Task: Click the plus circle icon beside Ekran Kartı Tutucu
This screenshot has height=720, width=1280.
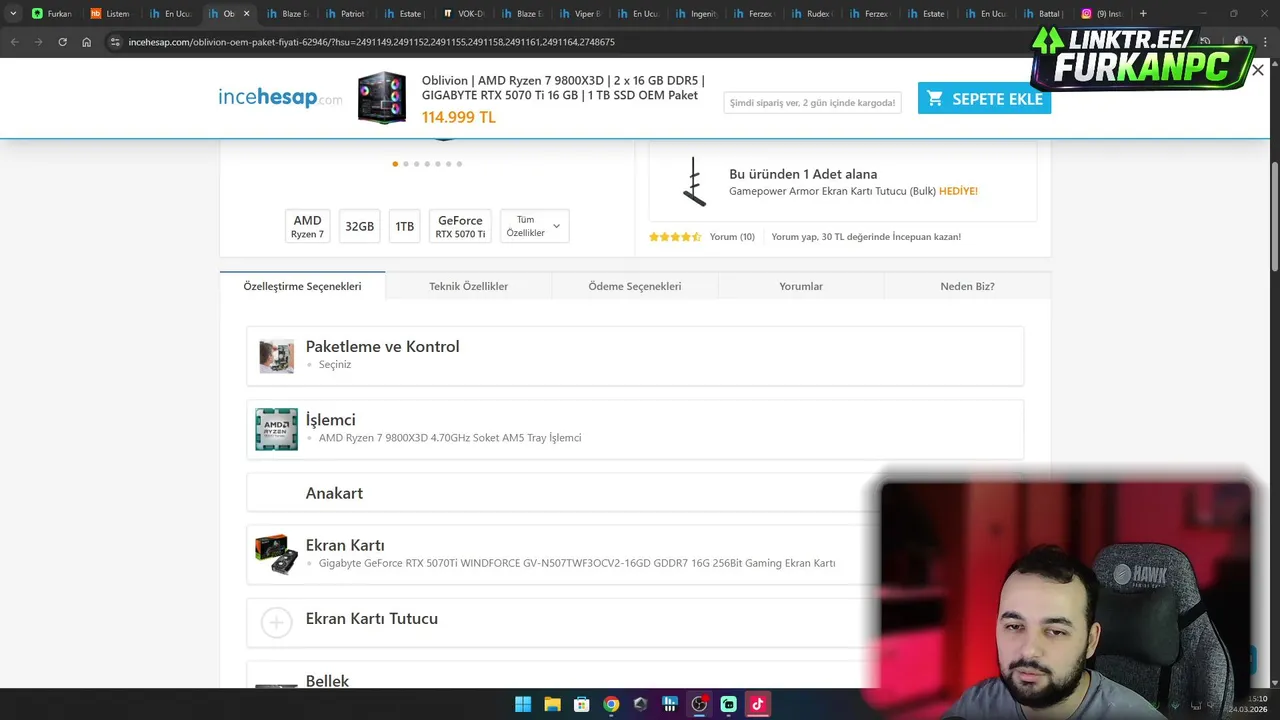Action: pos(276,622)
